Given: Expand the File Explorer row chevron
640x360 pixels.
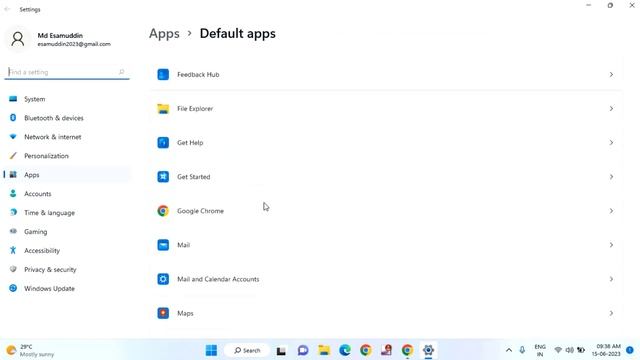Looking at the screenshot, I should [611, 109].
